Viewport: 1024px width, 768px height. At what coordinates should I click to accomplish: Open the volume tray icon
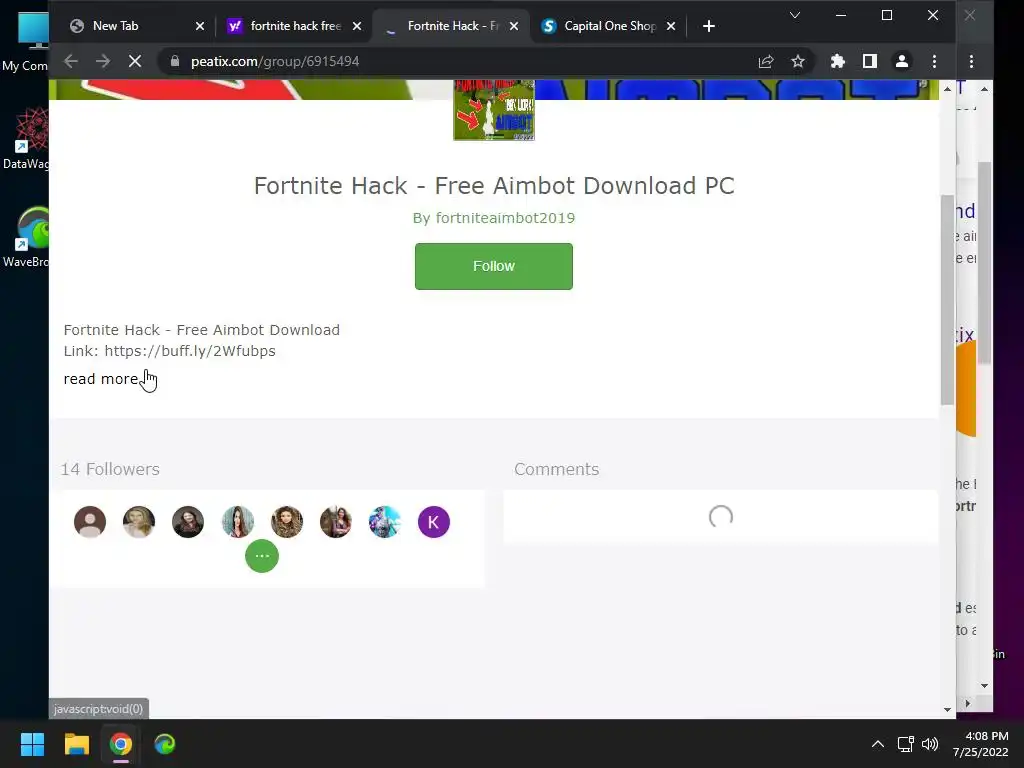click(930, 744)
